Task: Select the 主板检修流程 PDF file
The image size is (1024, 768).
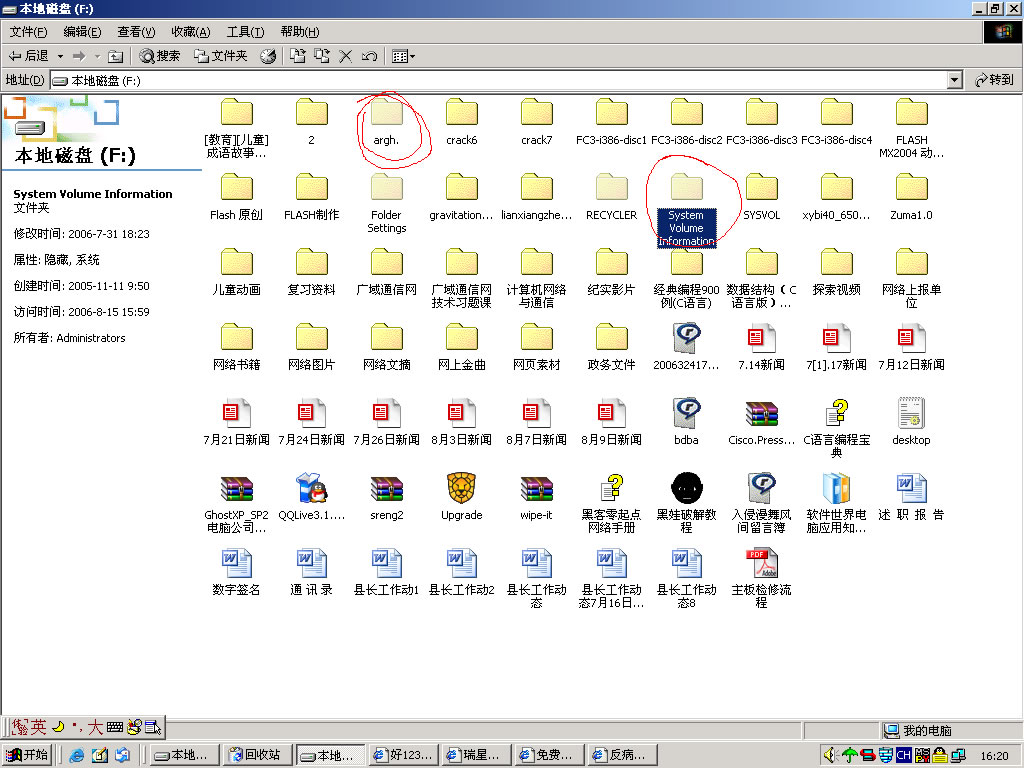Action: 761,565
